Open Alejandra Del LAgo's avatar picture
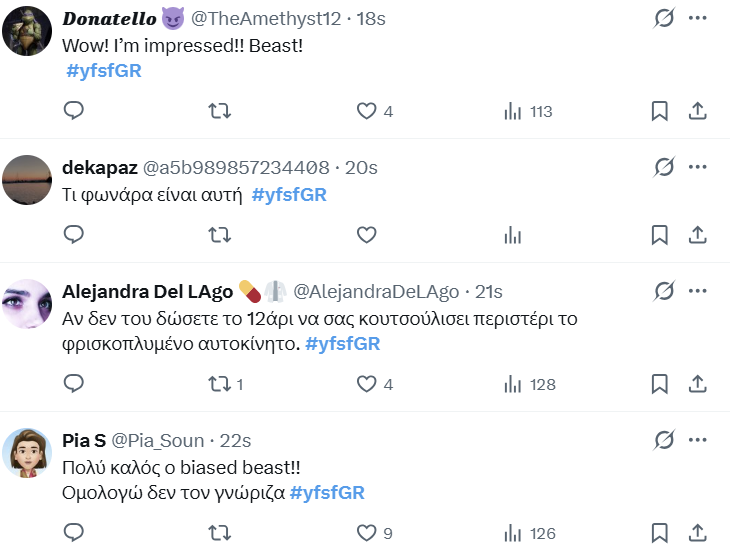The image size is (730, 558). click(27, 304)
